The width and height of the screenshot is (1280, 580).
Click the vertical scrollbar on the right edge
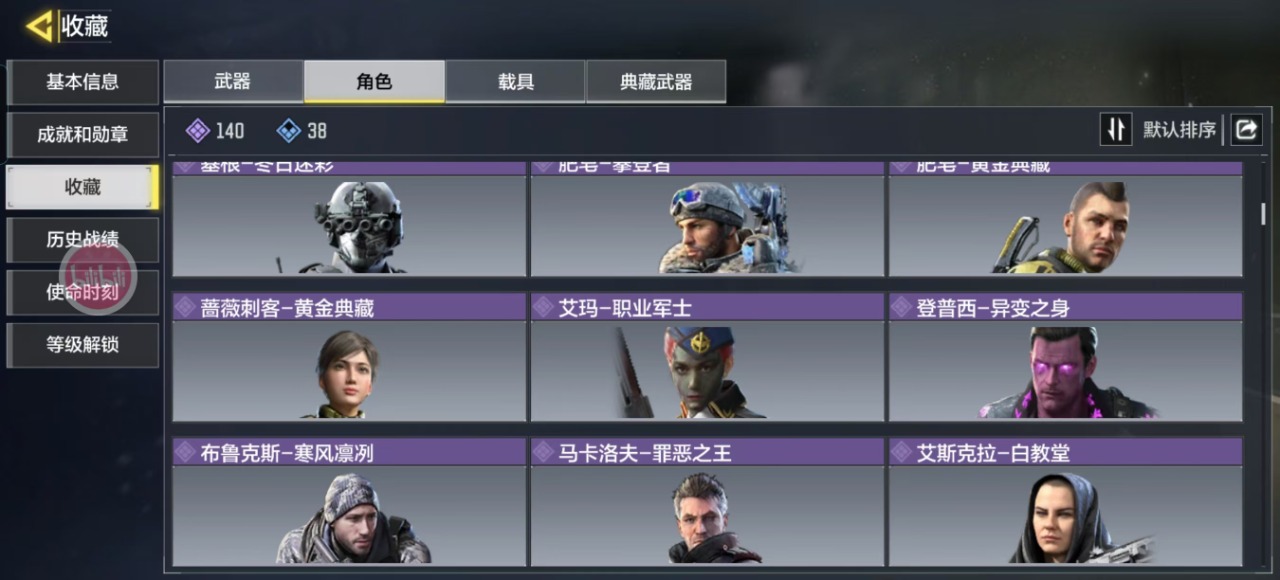click(1263, 213)
